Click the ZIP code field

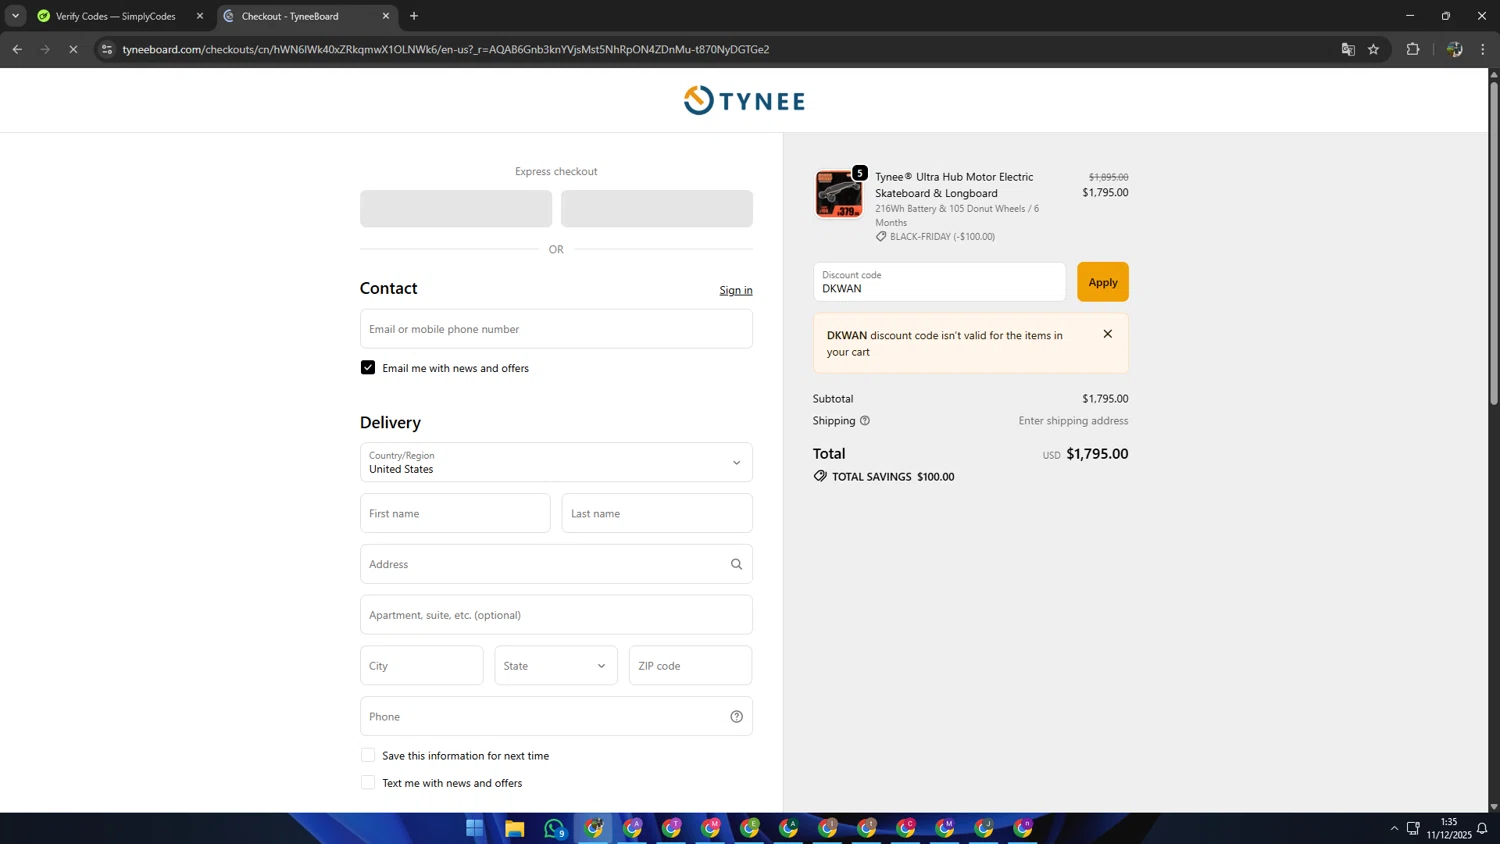[690, 665]
